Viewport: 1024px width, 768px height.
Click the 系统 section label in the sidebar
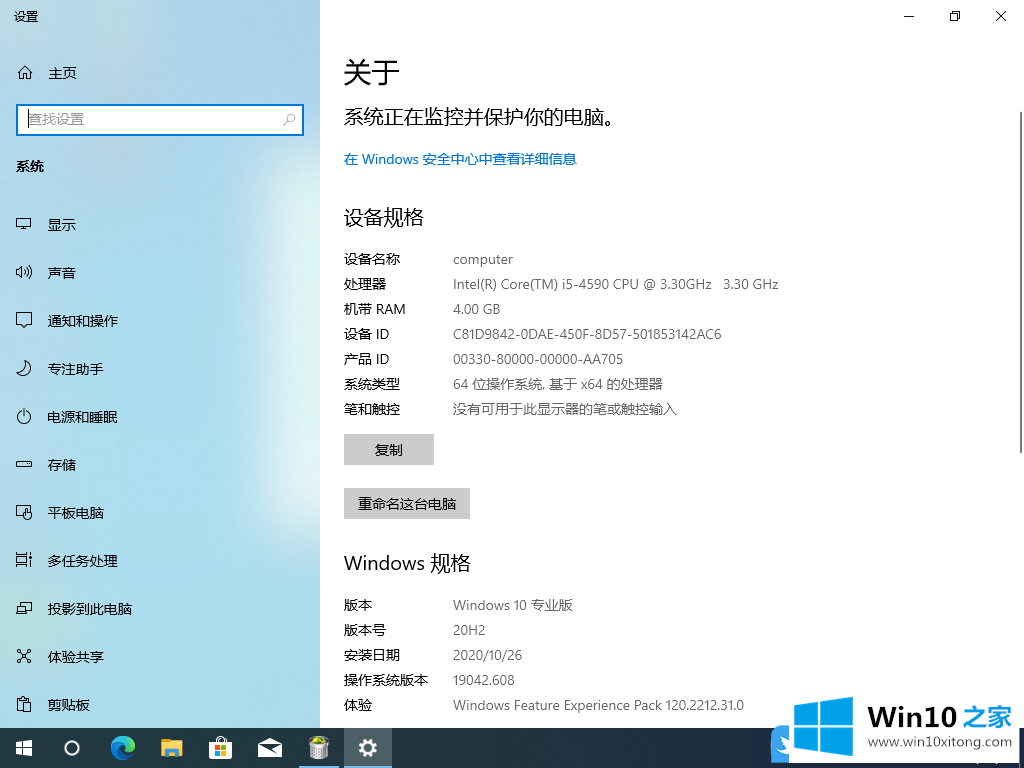coord(30,167)
